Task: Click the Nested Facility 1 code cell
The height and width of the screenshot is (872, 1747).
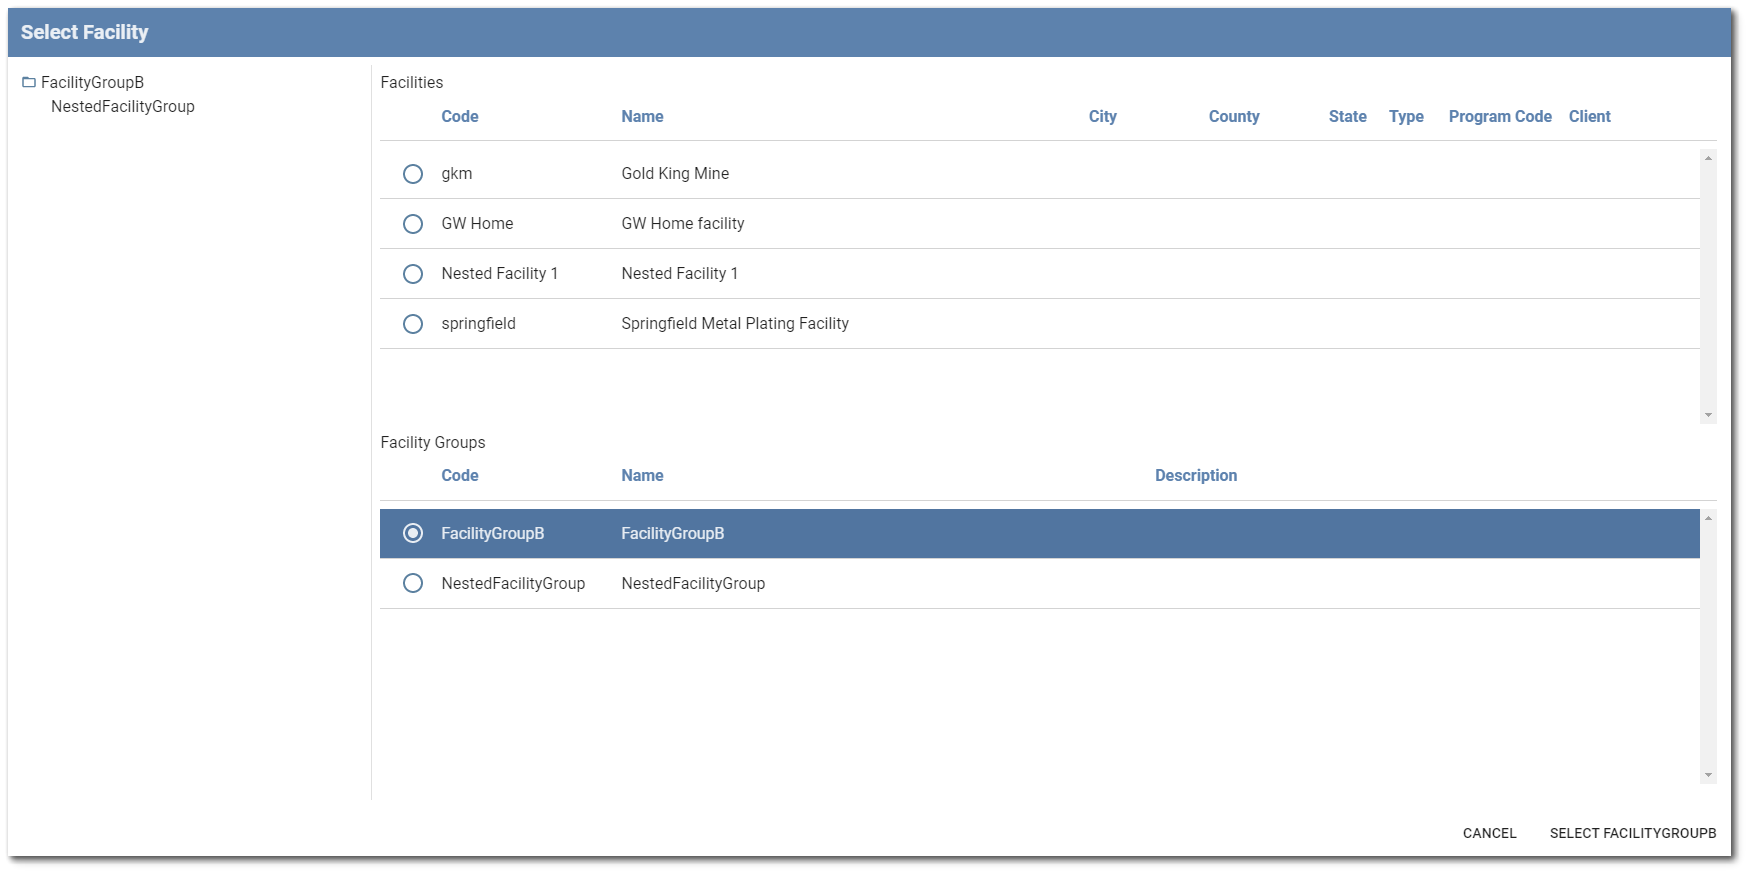Action: pyautogui.click(x=500, y=274)
